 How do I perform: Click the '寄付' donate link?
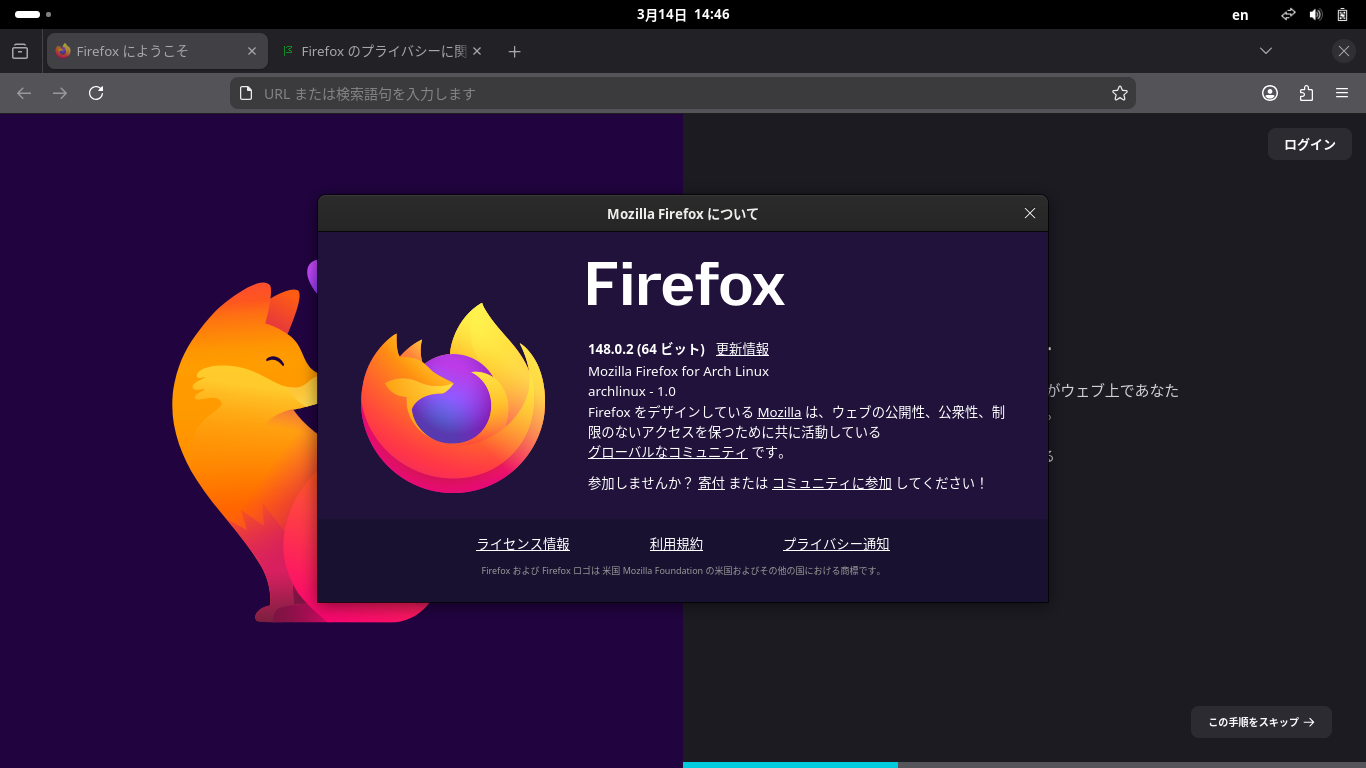click(711, 483)
